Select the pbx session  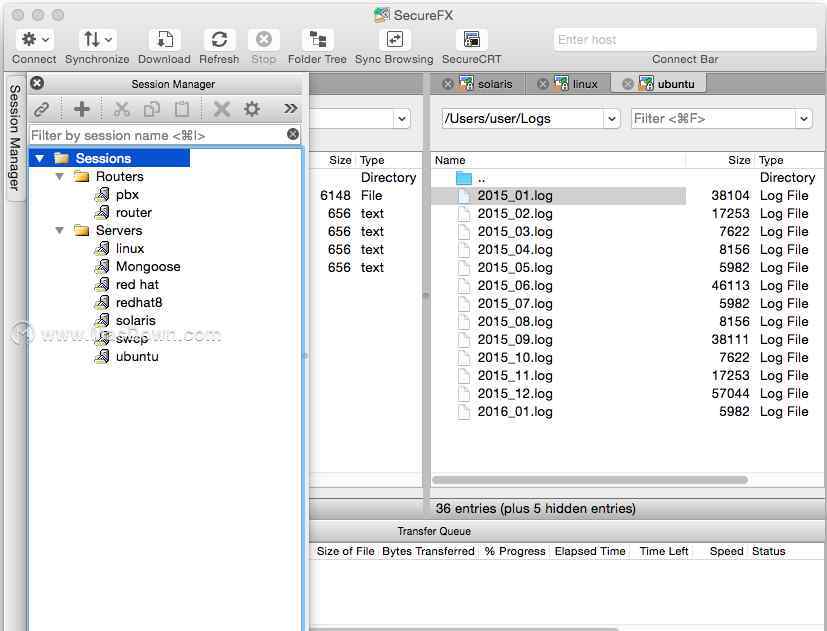127,195
